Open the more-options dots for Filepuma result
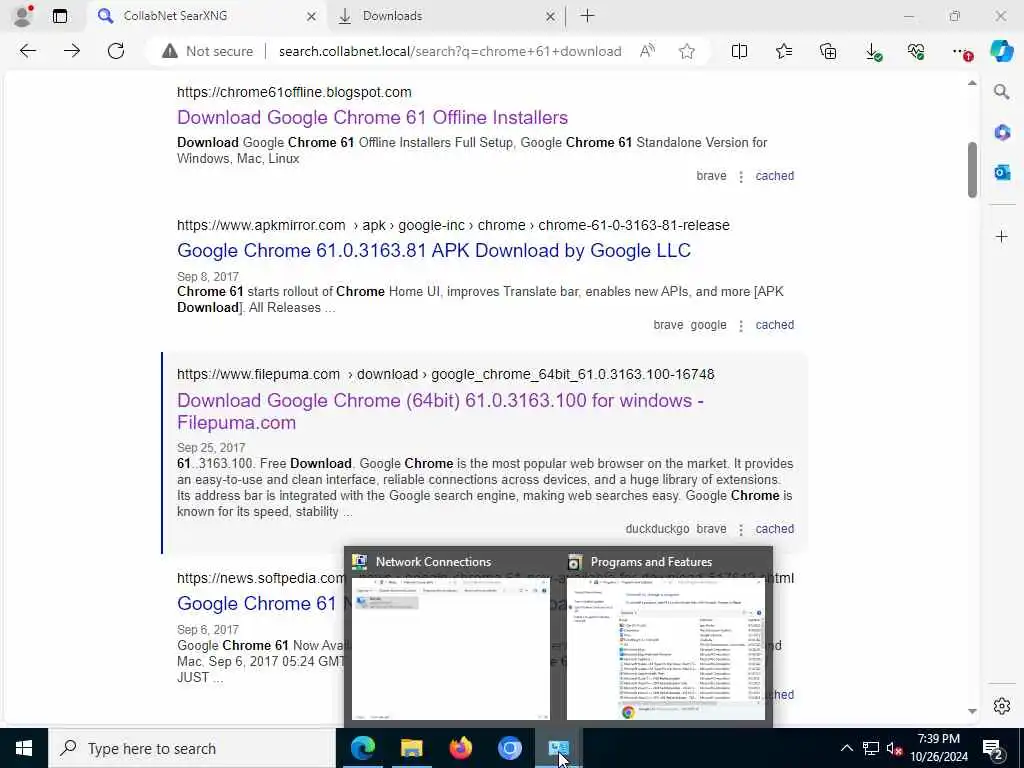1024x768 pixels. coord(741,530)
